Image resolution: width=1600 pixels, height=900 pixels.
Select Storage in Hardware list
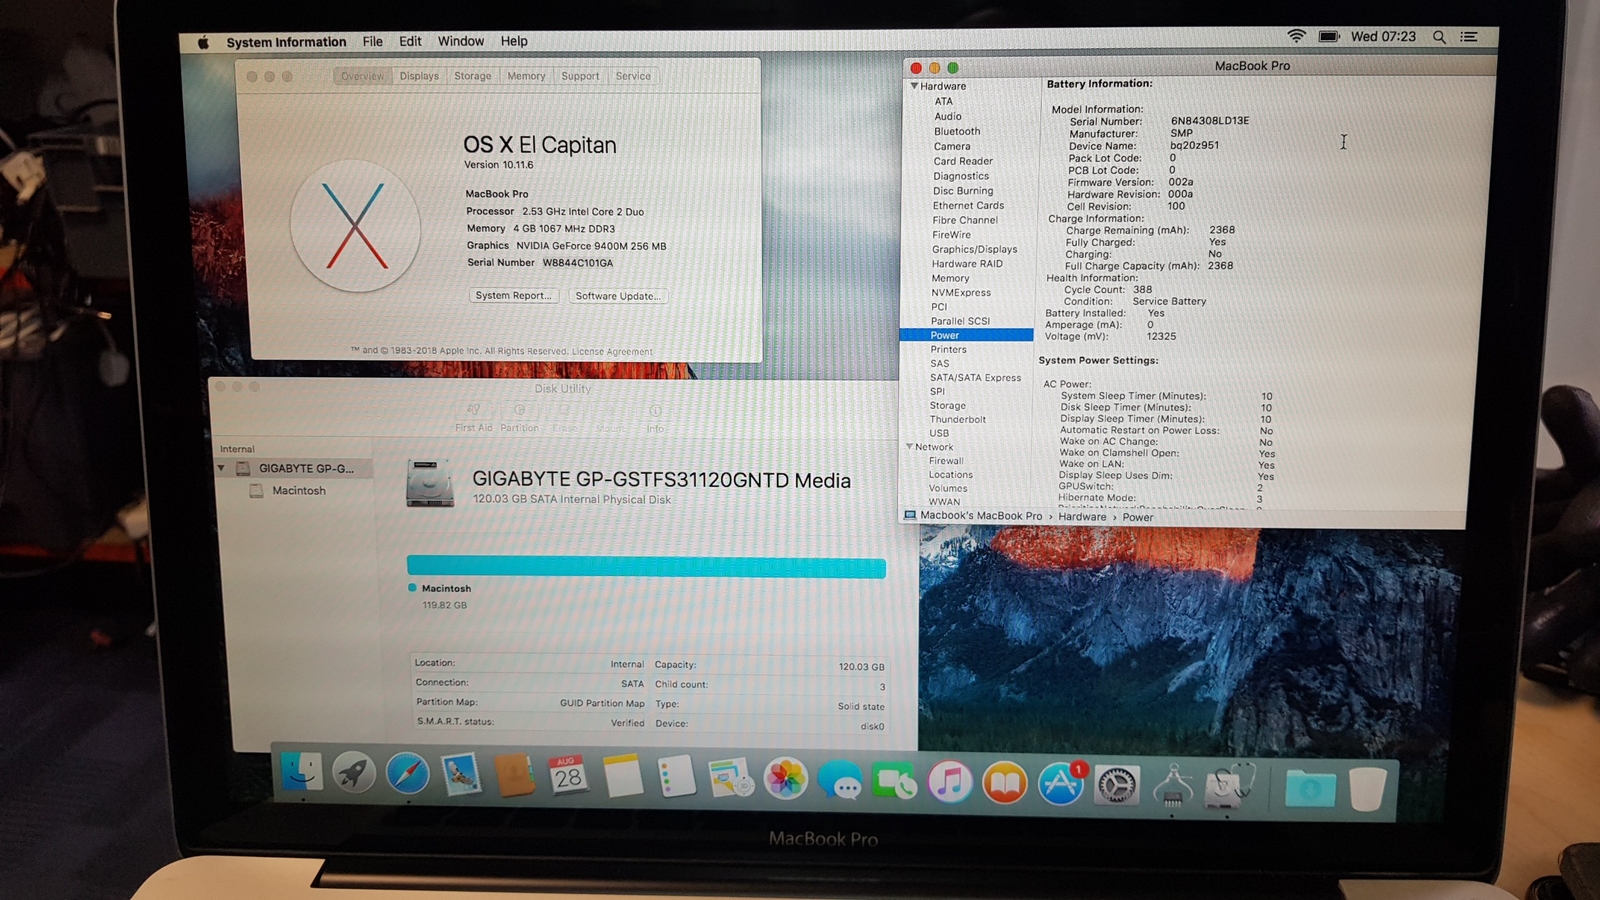click(x=947, y=406)
